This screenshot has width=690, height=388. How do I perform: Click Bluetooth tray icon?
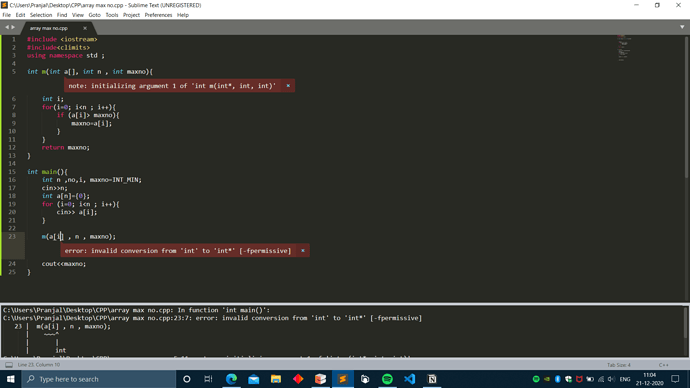(558, 379)
